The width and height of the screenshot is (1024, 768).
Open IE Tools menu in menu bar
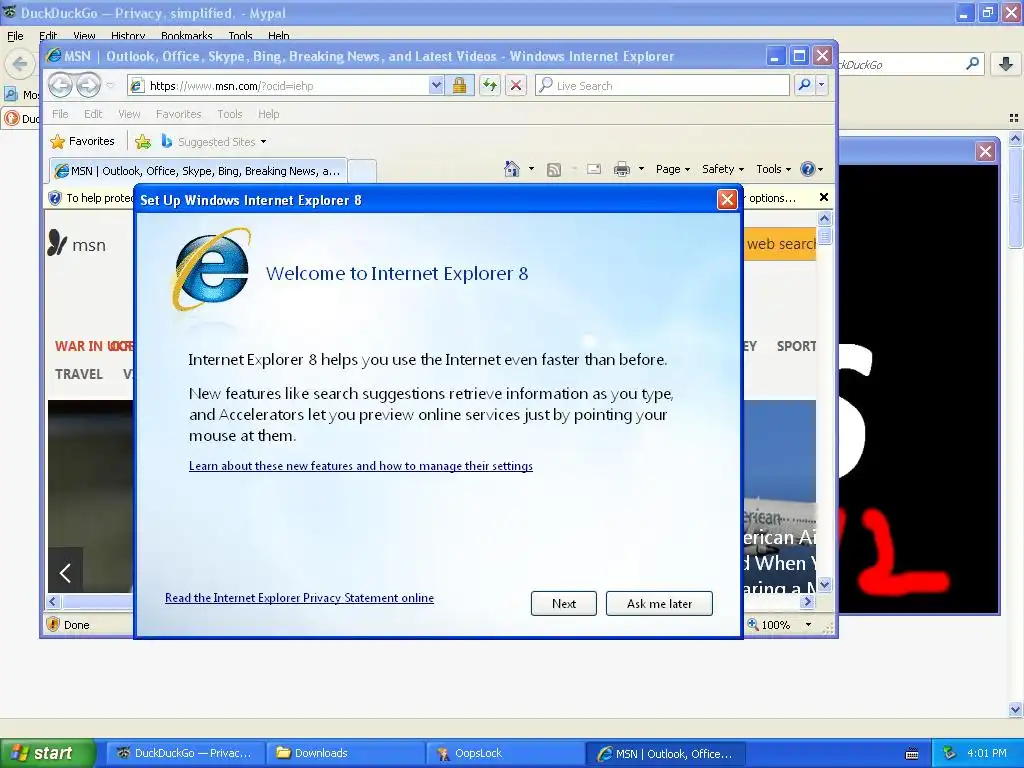coord(229,114)
